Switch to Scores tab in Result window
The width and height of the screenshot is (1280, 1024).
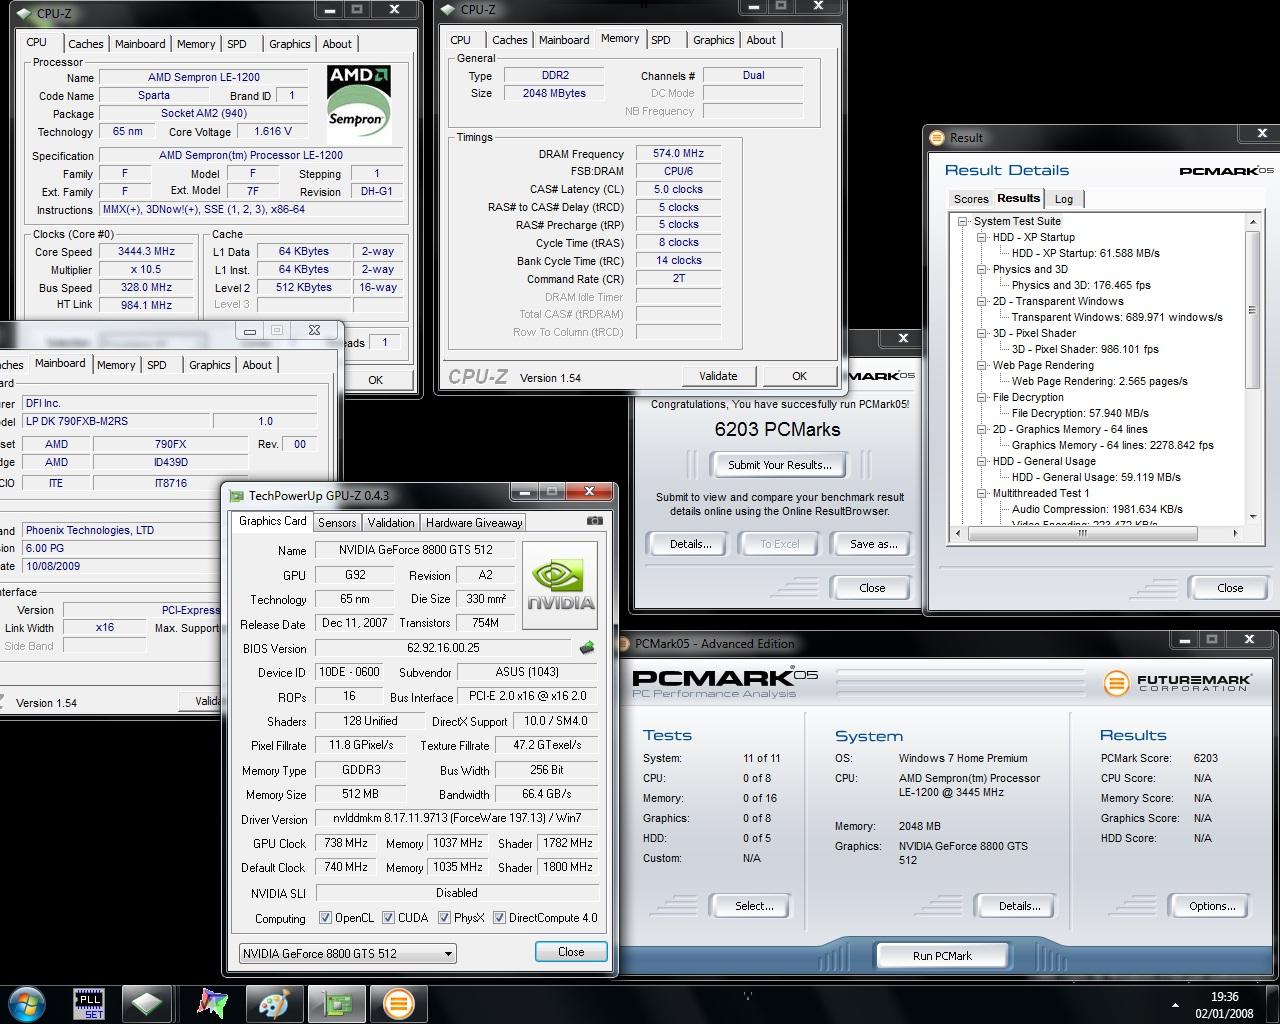pos(971,199)
